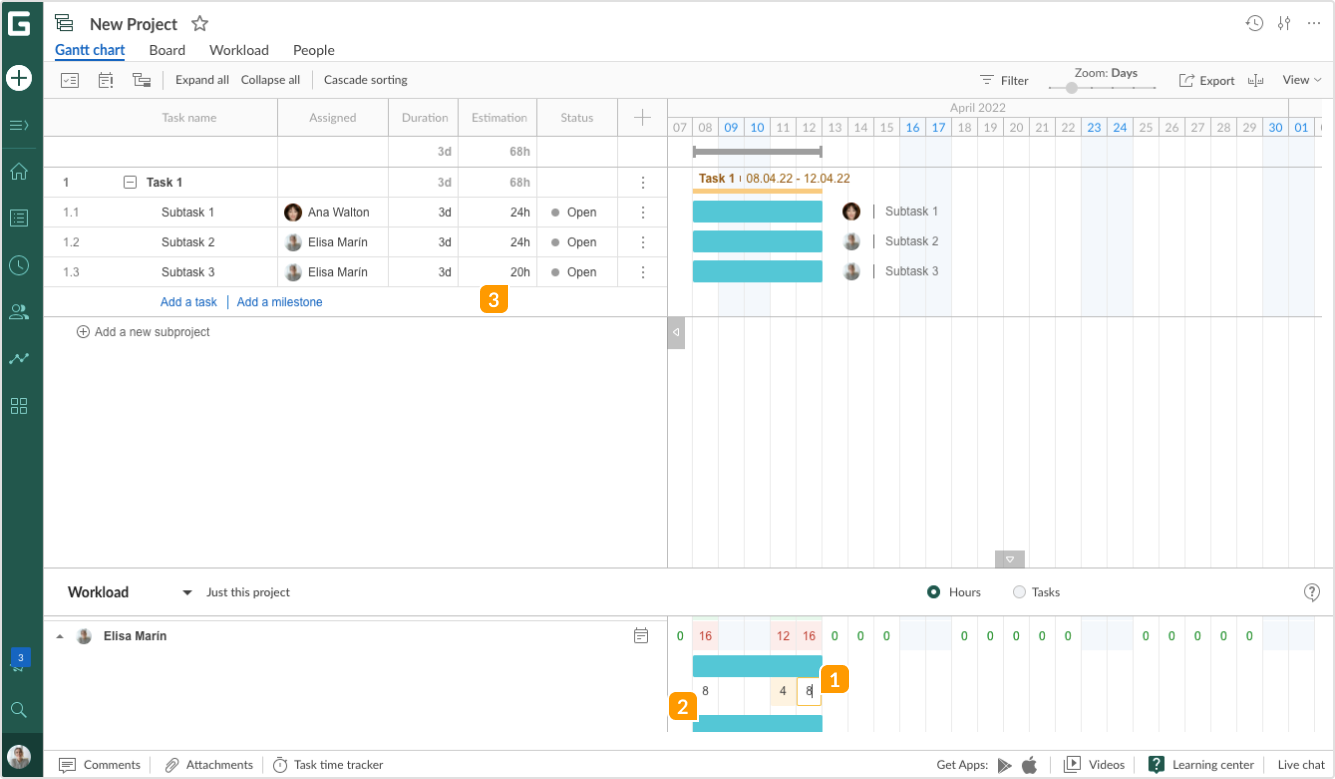This screenshot has width=1335, height=779.
Task: Click Expand all on the toolbar
Action: click(x=201, y=79)
